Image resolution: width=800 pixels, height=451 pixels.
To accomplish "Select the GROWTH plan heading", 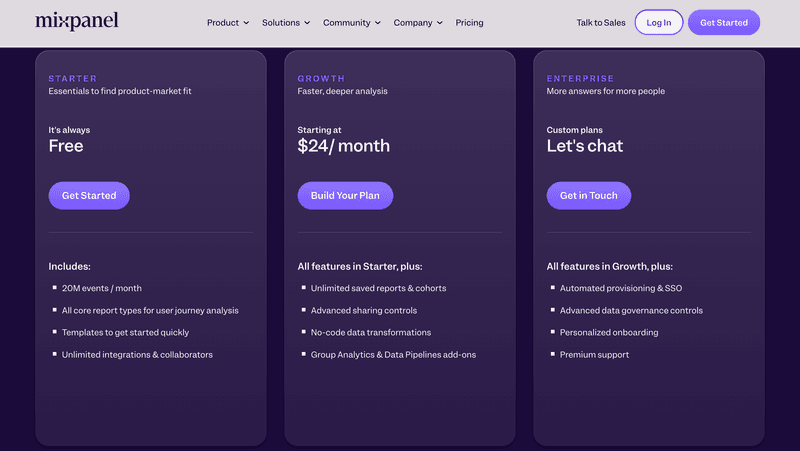I will (321, 79).
